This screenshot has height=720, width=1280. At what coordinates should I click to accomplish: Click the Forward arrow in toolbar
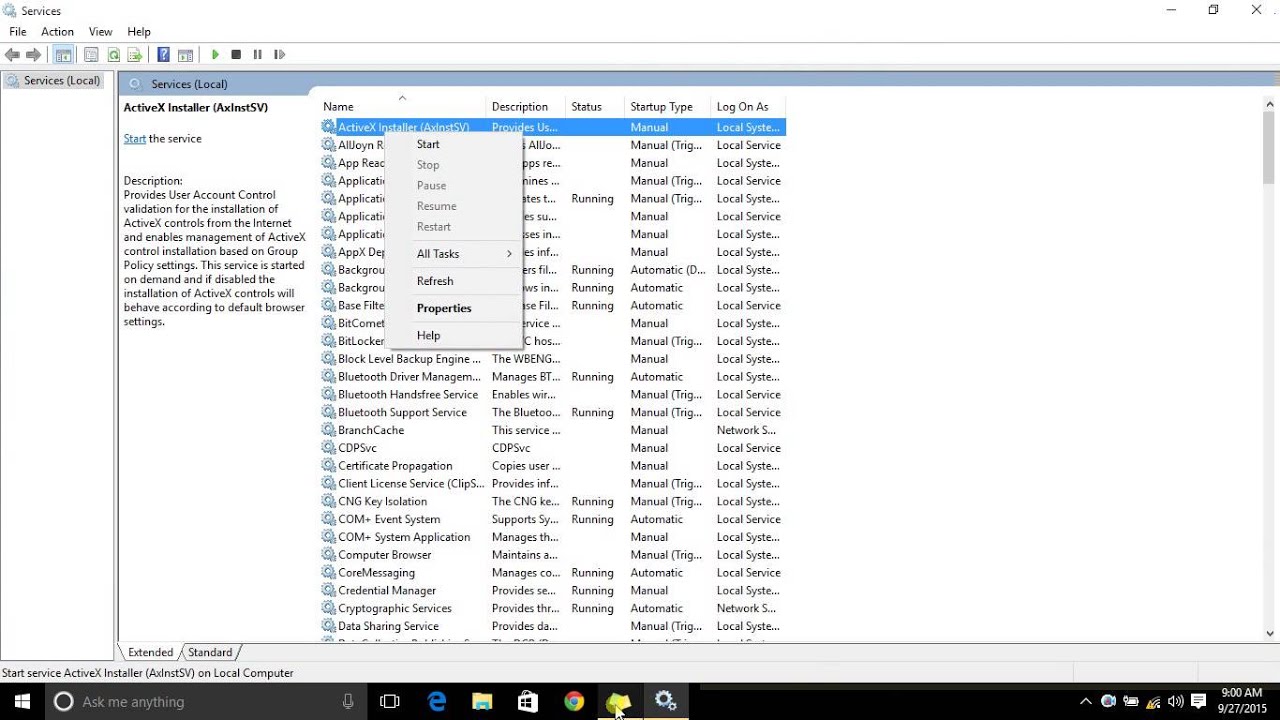click(x=34, y=55)
